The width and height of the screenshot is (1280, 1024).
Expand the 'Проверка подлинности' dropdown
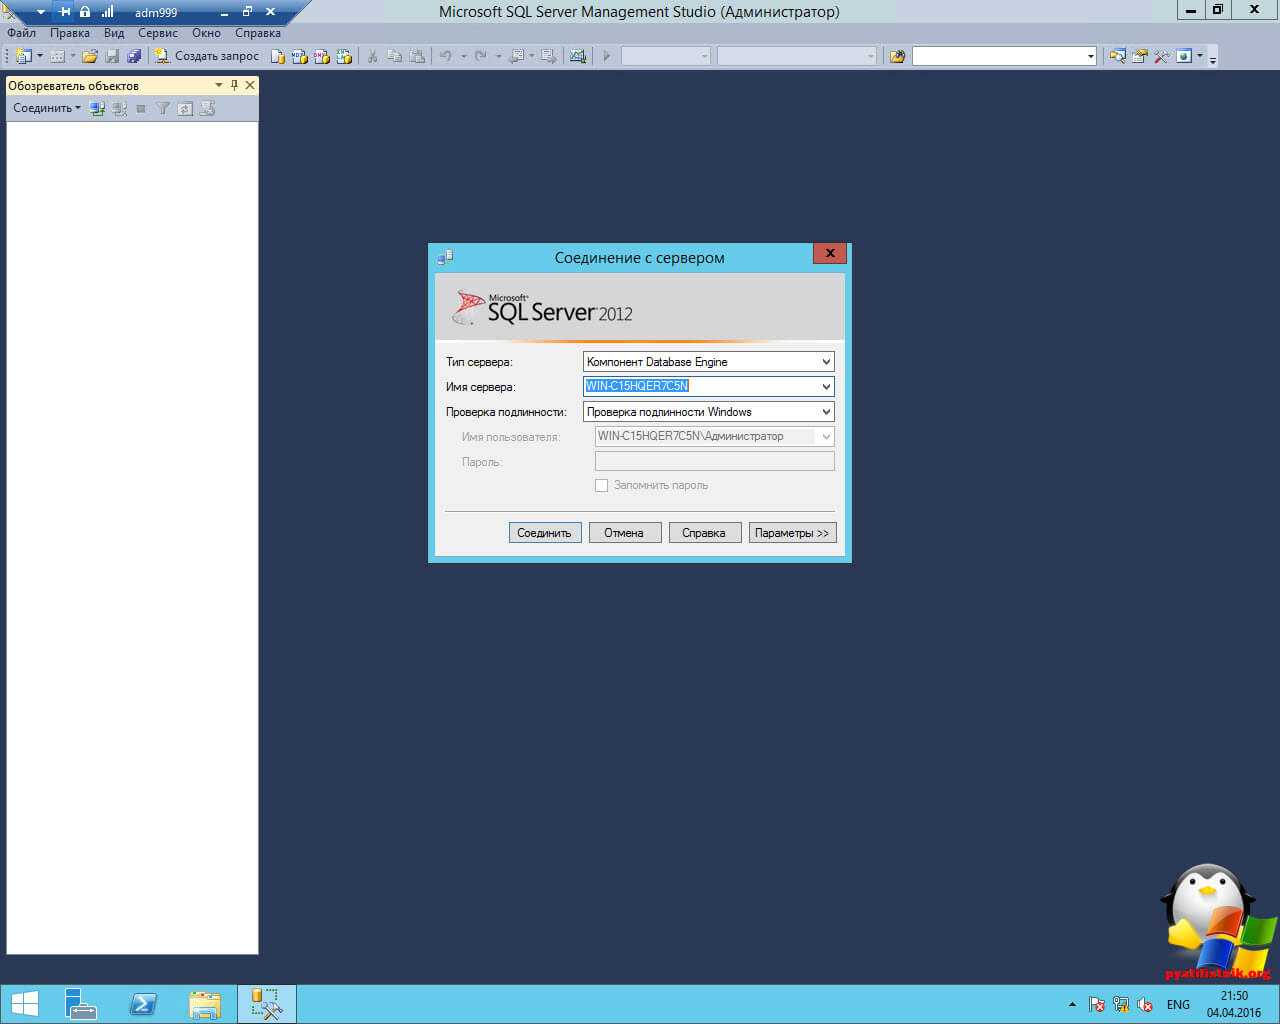[826, 412]
